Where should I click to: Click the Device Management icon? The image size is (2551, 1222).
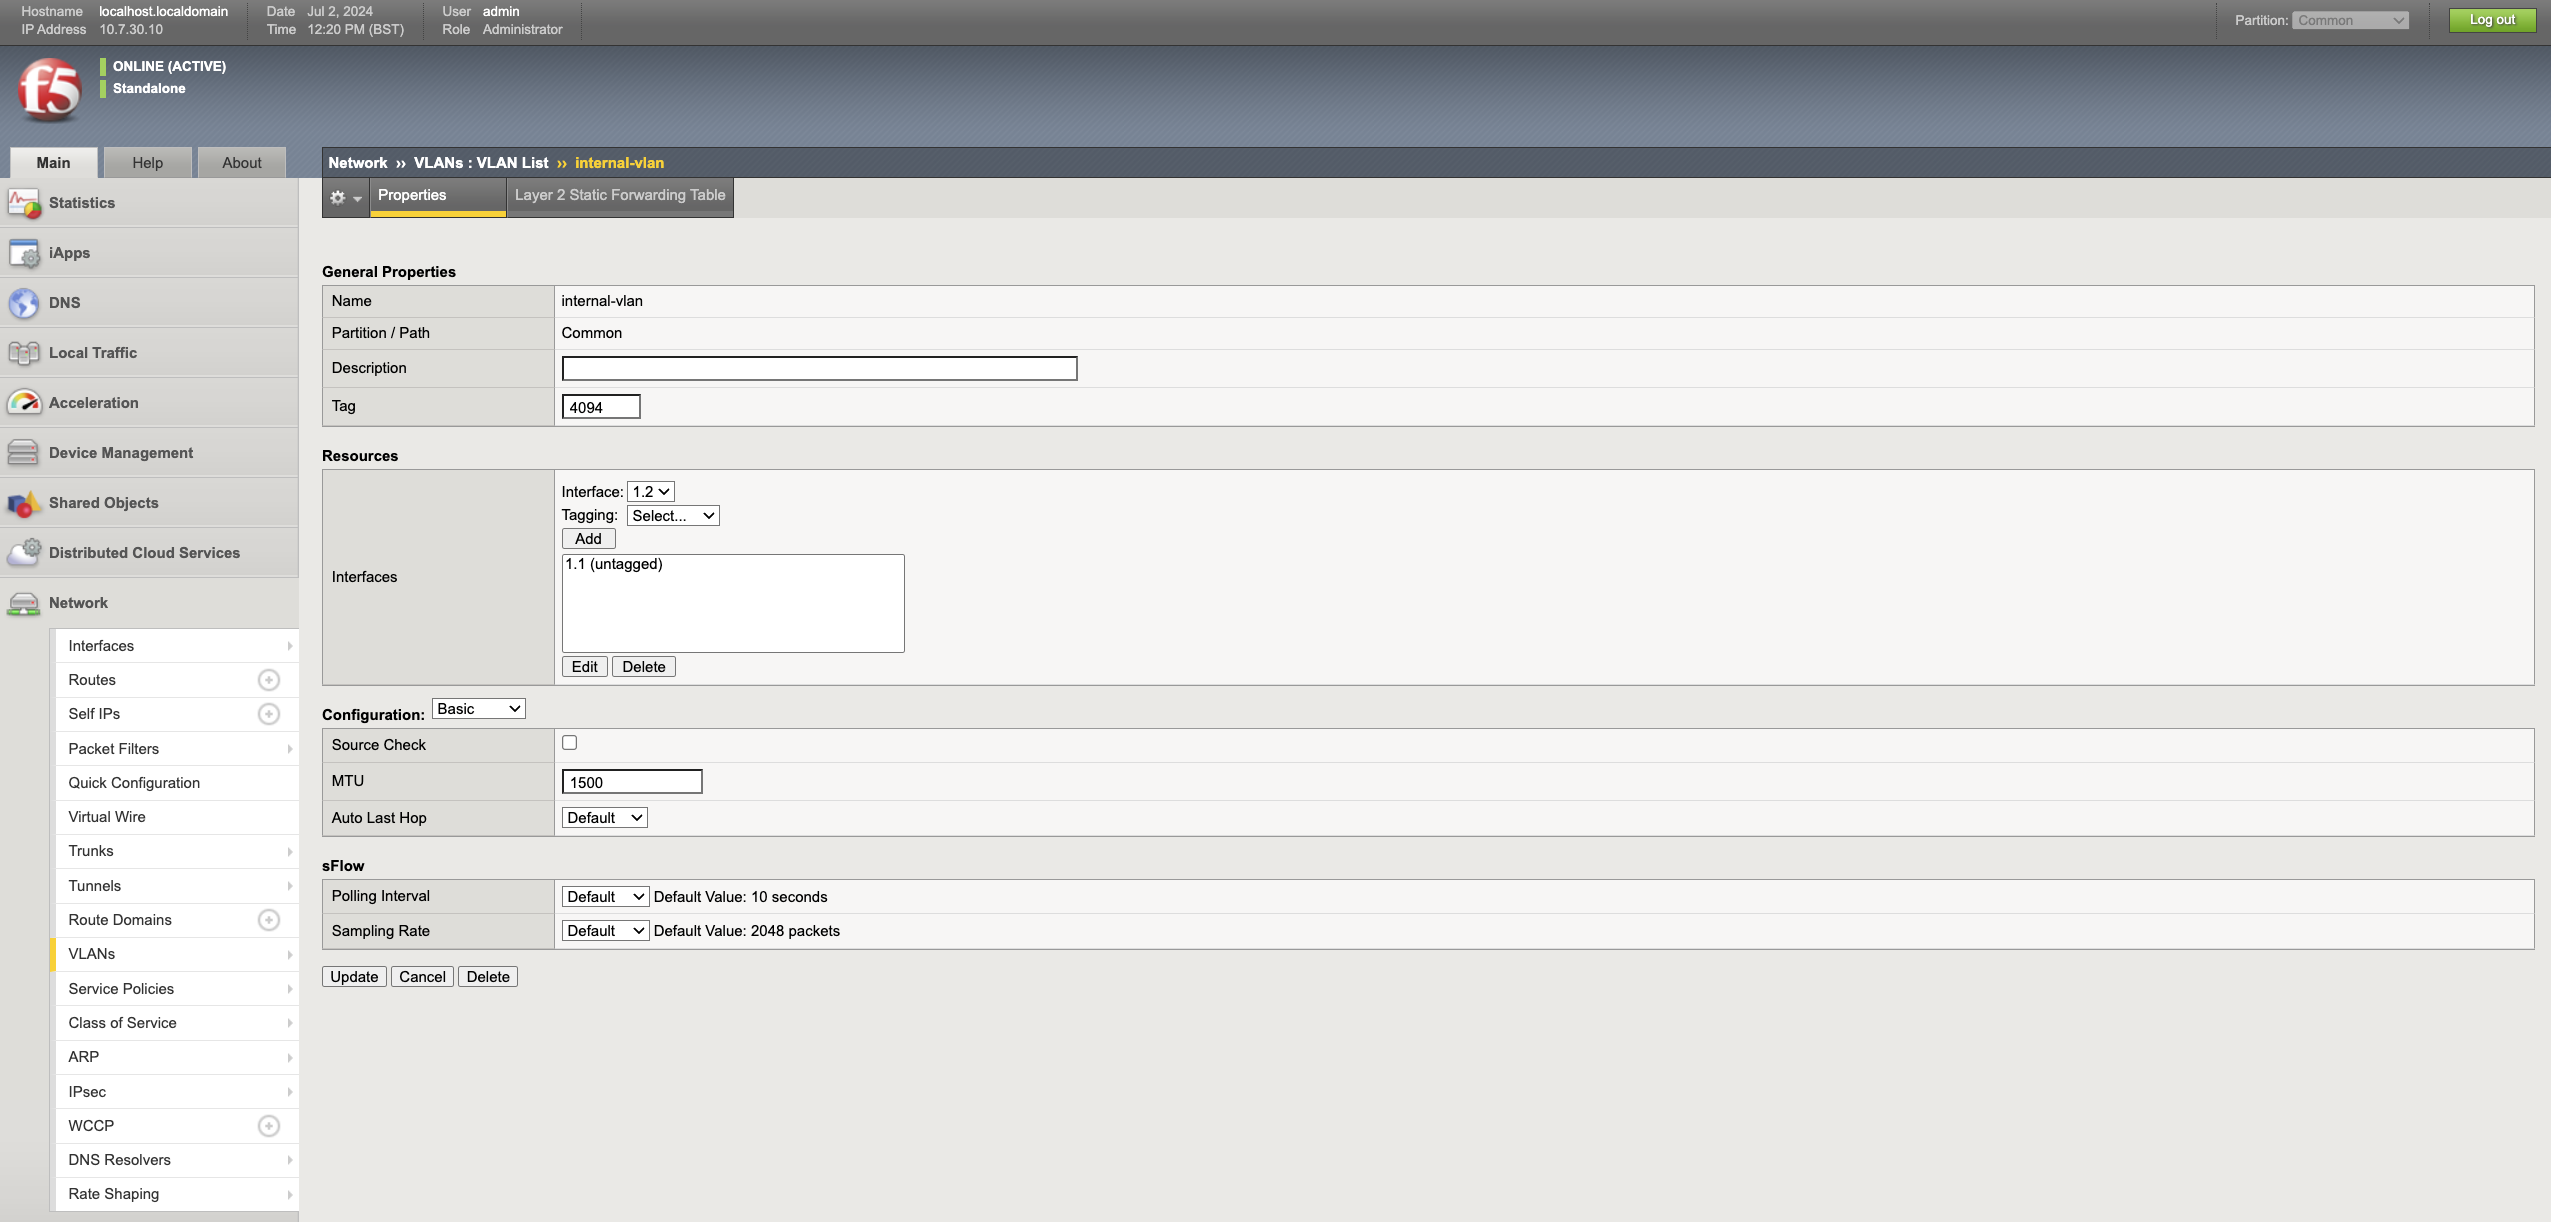tap(24, 453)
